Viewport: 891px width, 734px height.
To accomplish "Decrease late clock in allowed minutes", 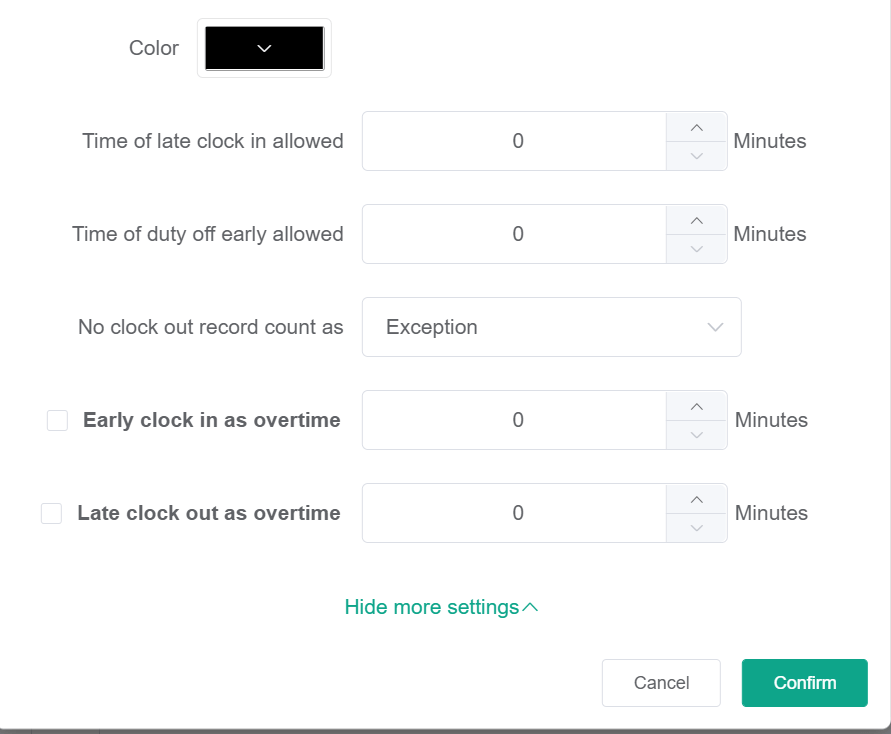I will [x=697, y=156].
